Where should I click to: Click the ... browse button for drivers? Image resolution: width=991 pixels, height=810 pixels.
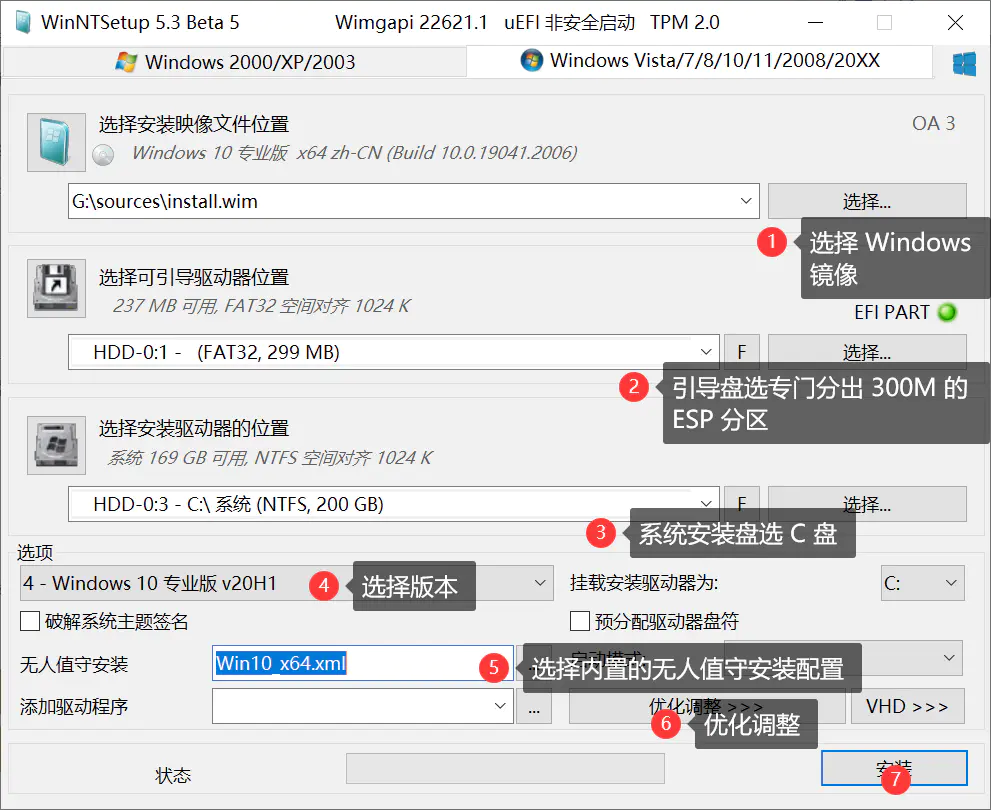pyautogui.click(x=534, y=706)
